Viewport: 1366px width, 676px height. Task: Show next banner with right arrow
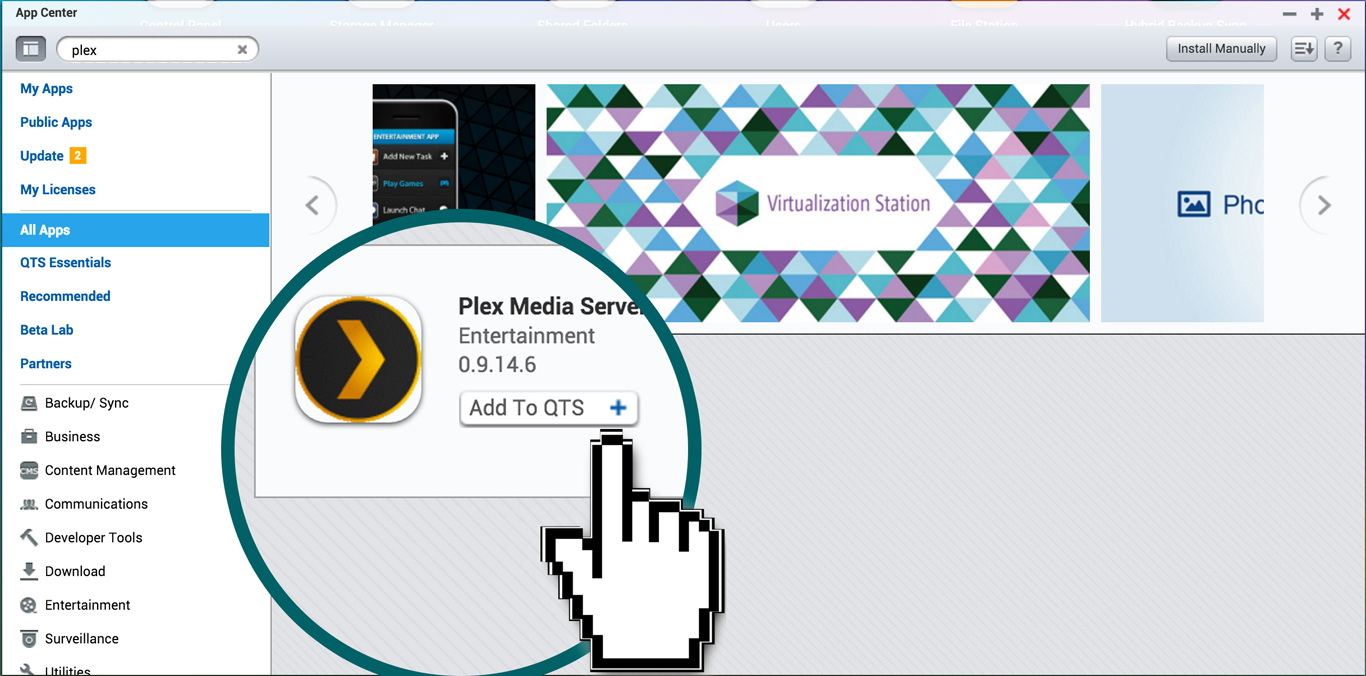[x=1324, y=205]
